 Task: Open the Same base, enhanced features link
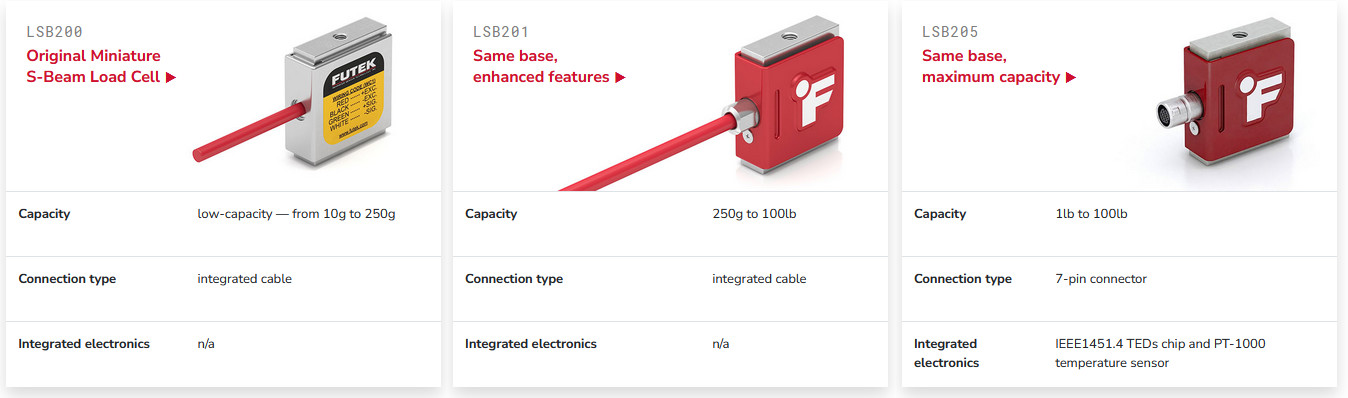pyautogui.click(x=550, y=67)
